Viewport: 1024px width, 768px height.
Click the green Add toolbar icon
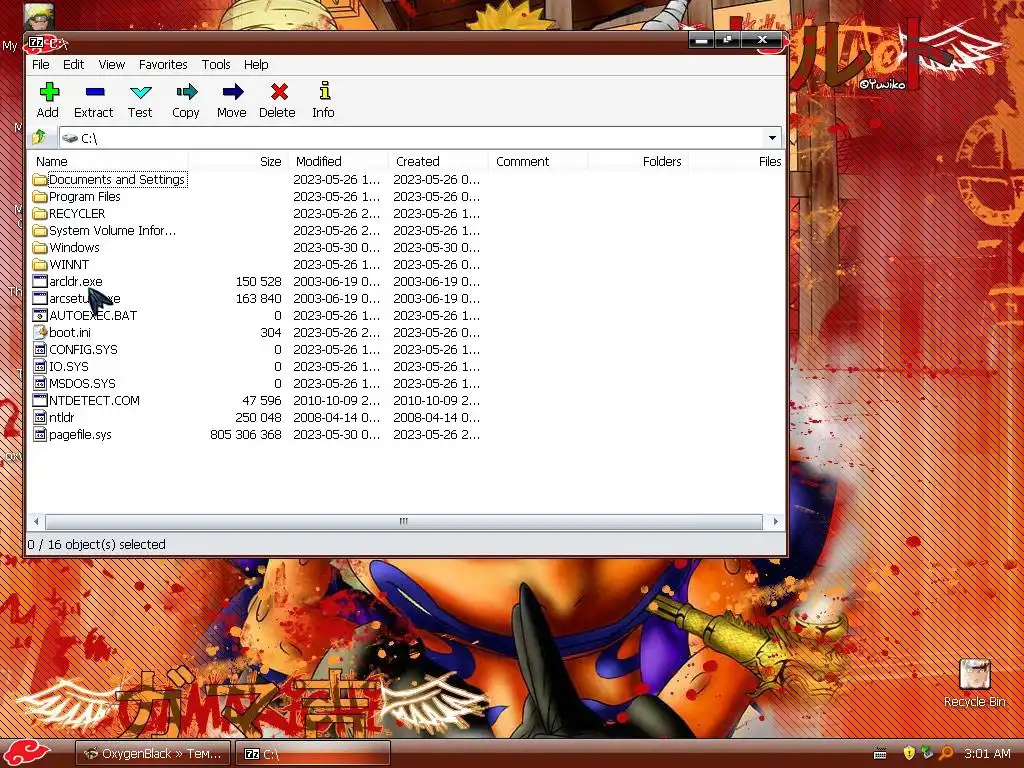49,91
